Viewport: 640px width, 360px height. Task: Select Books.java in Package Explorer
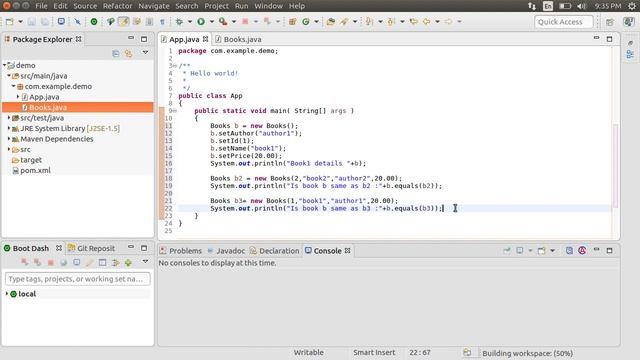pyautogui.click(x=78, y=107)
